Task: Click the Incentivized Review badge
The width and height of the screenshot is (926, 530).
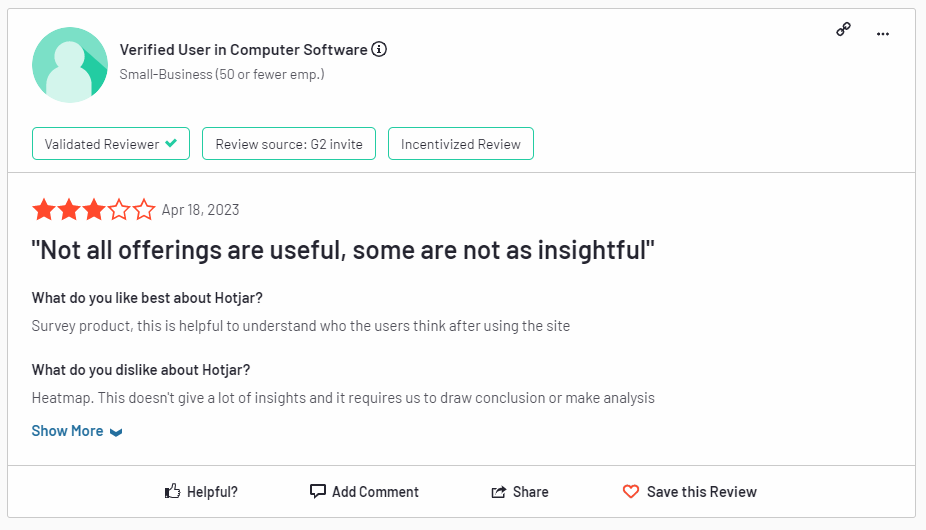Action: (x=460, y=144)
